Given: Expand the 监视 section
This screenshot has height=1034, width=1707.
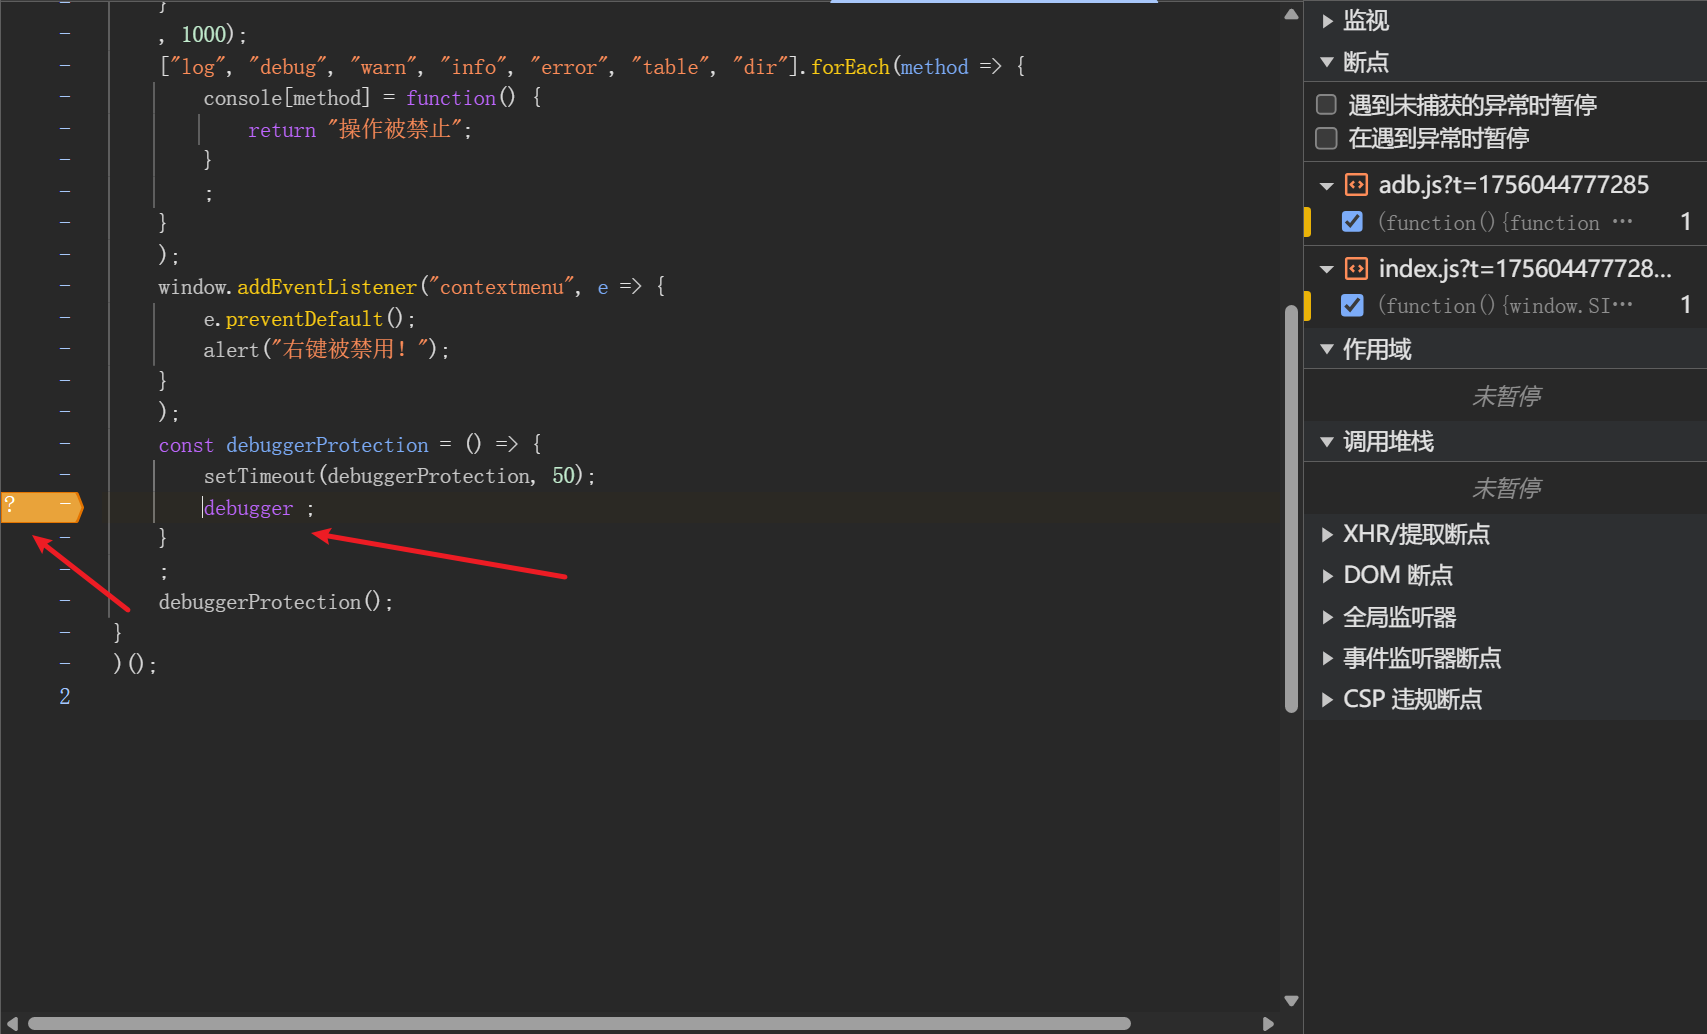Looking at the screenshot, I should [x=1327, y=21].
